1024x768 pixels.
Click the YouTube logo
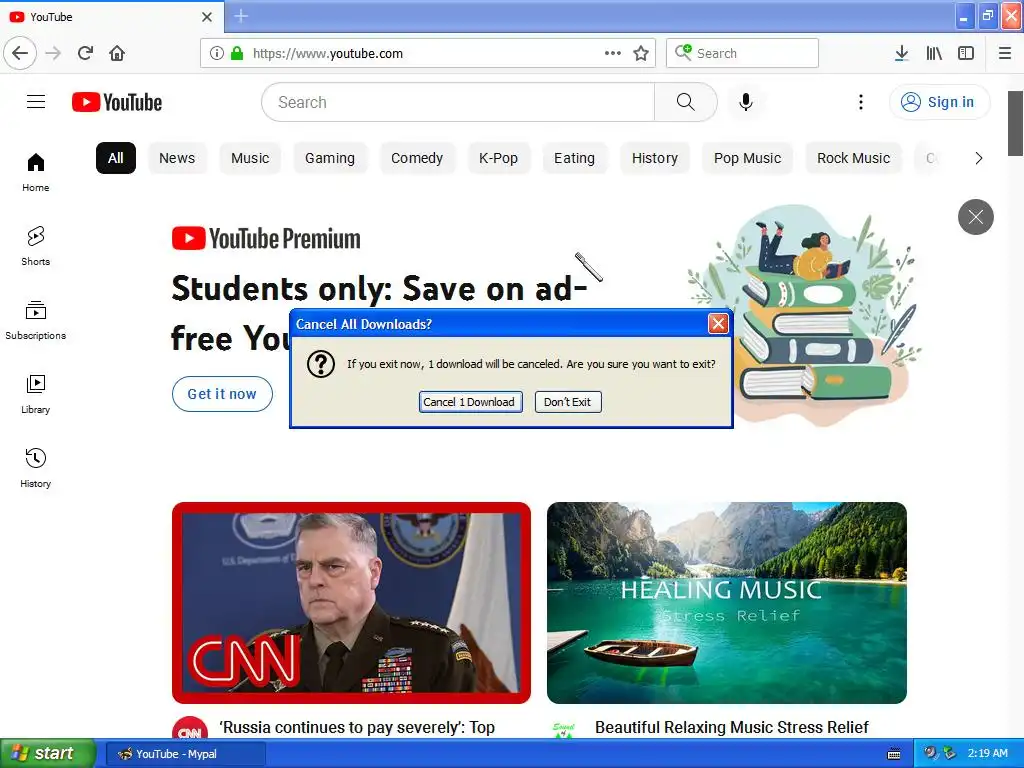117,102
